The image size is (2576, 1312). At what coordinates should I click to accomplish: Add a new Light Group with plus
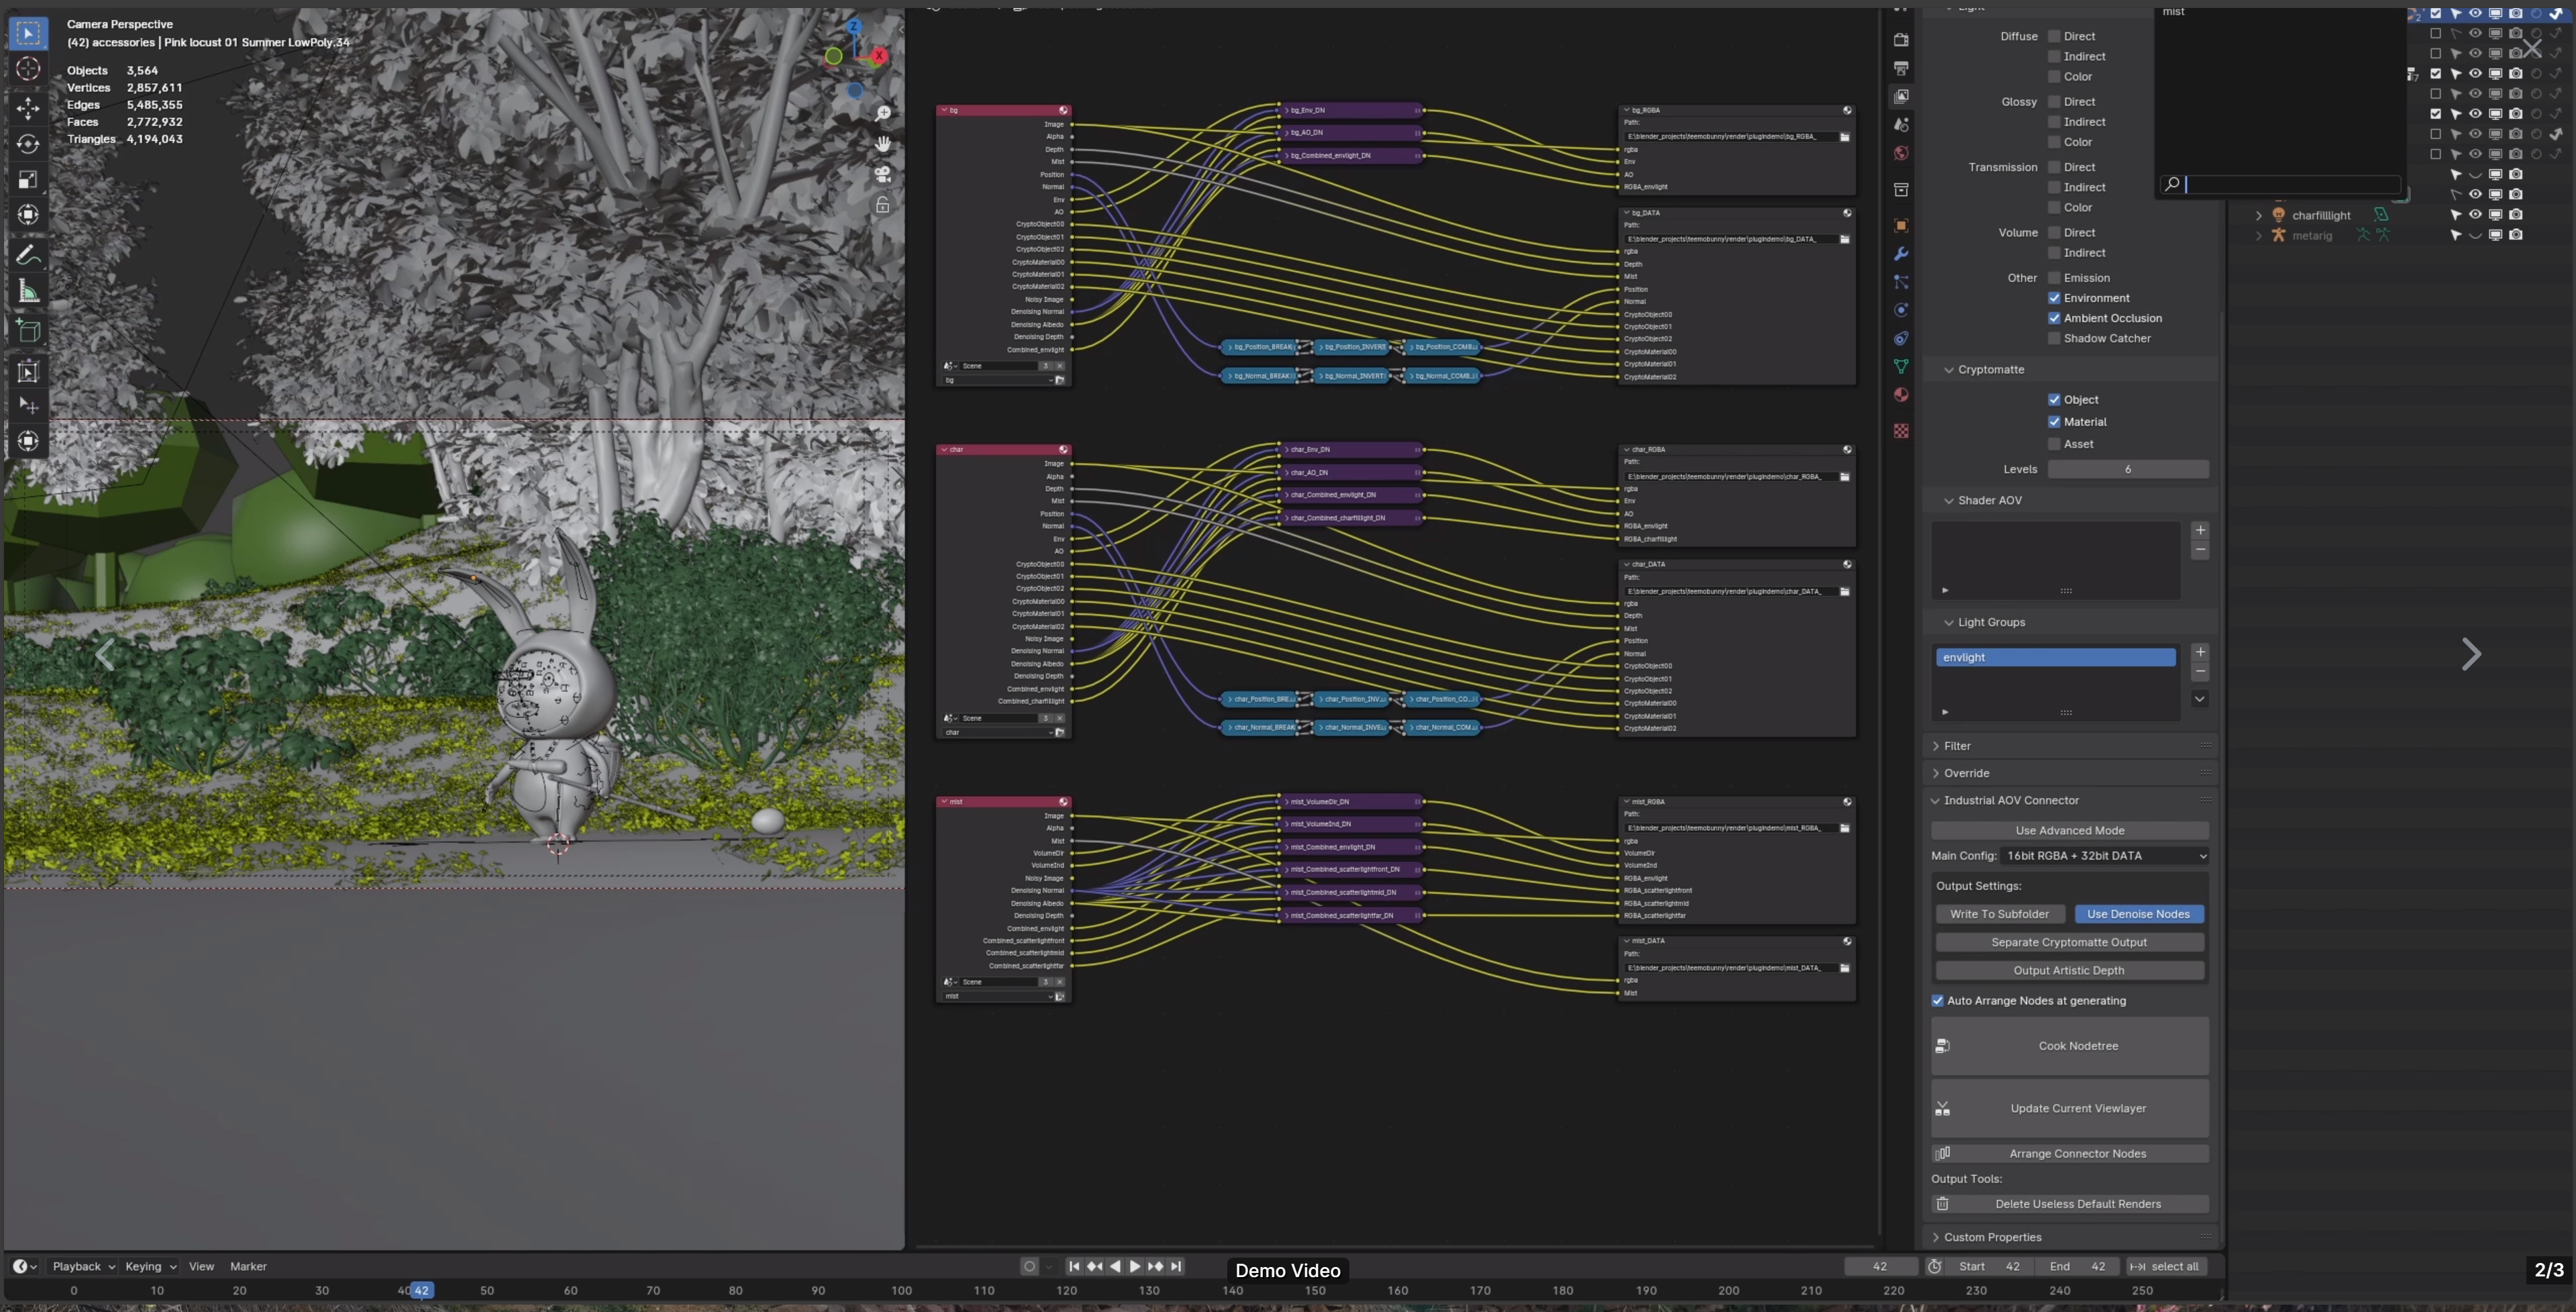2200,652
